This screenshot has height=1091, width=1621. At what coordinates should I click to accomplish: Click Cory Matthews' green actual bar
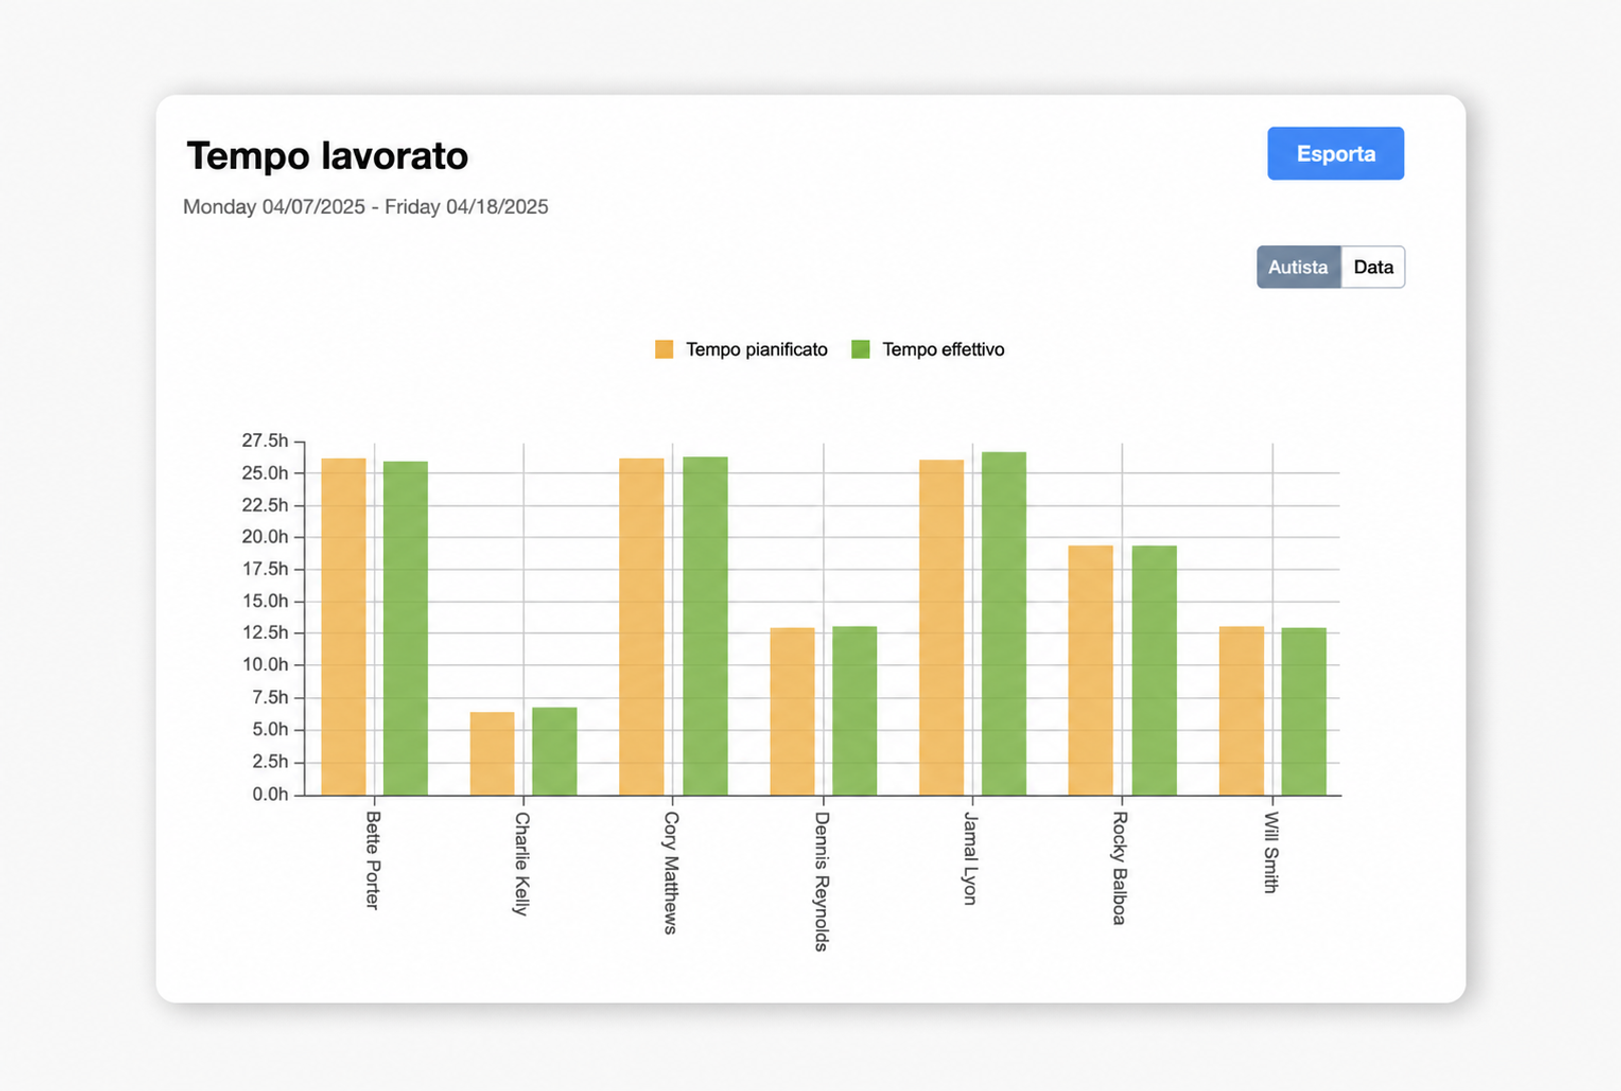705,626
